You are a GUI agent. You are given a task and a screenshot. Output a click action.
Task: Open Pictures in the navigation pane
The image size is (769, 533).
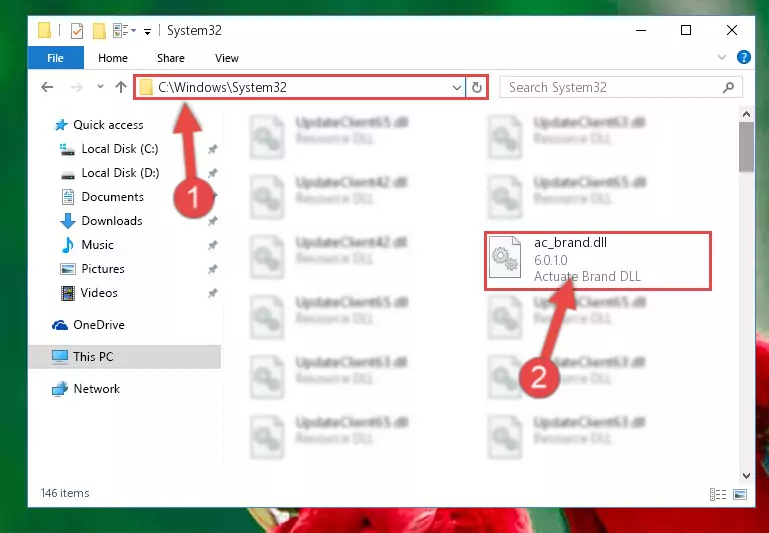pos(103,269)
